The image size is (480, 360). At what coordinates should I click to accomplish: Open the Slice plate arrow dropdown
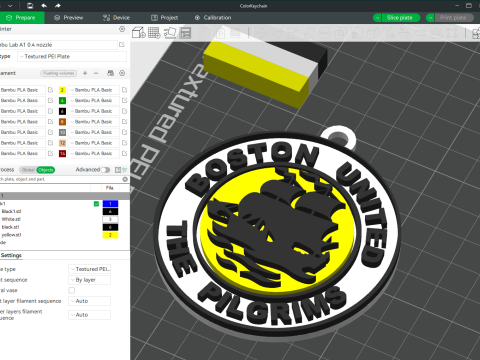coord(377,18)
